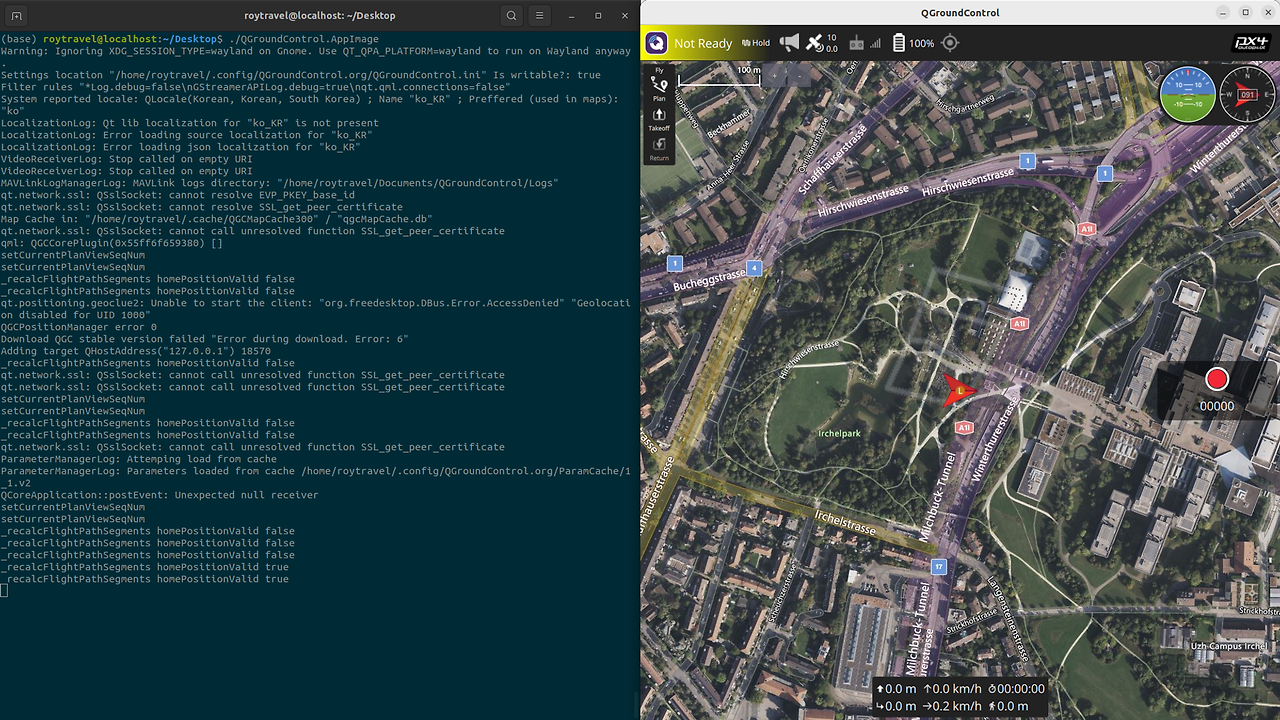Click the 00000 recording counter
Viewport: 1280px width, 720px height.
1217,406
